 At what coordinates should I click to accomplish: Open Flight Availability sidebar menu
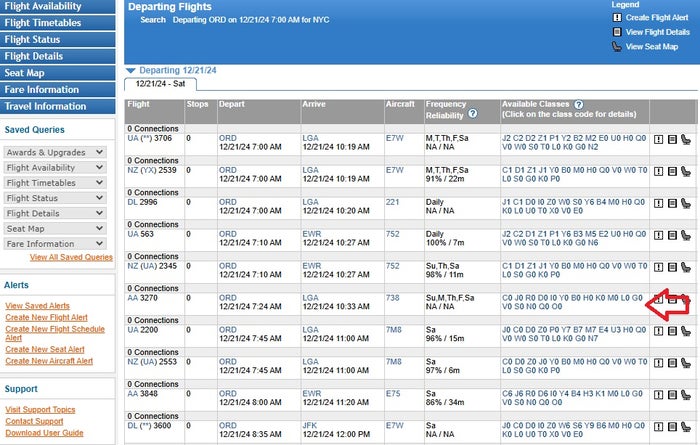[x=58, y=6]
